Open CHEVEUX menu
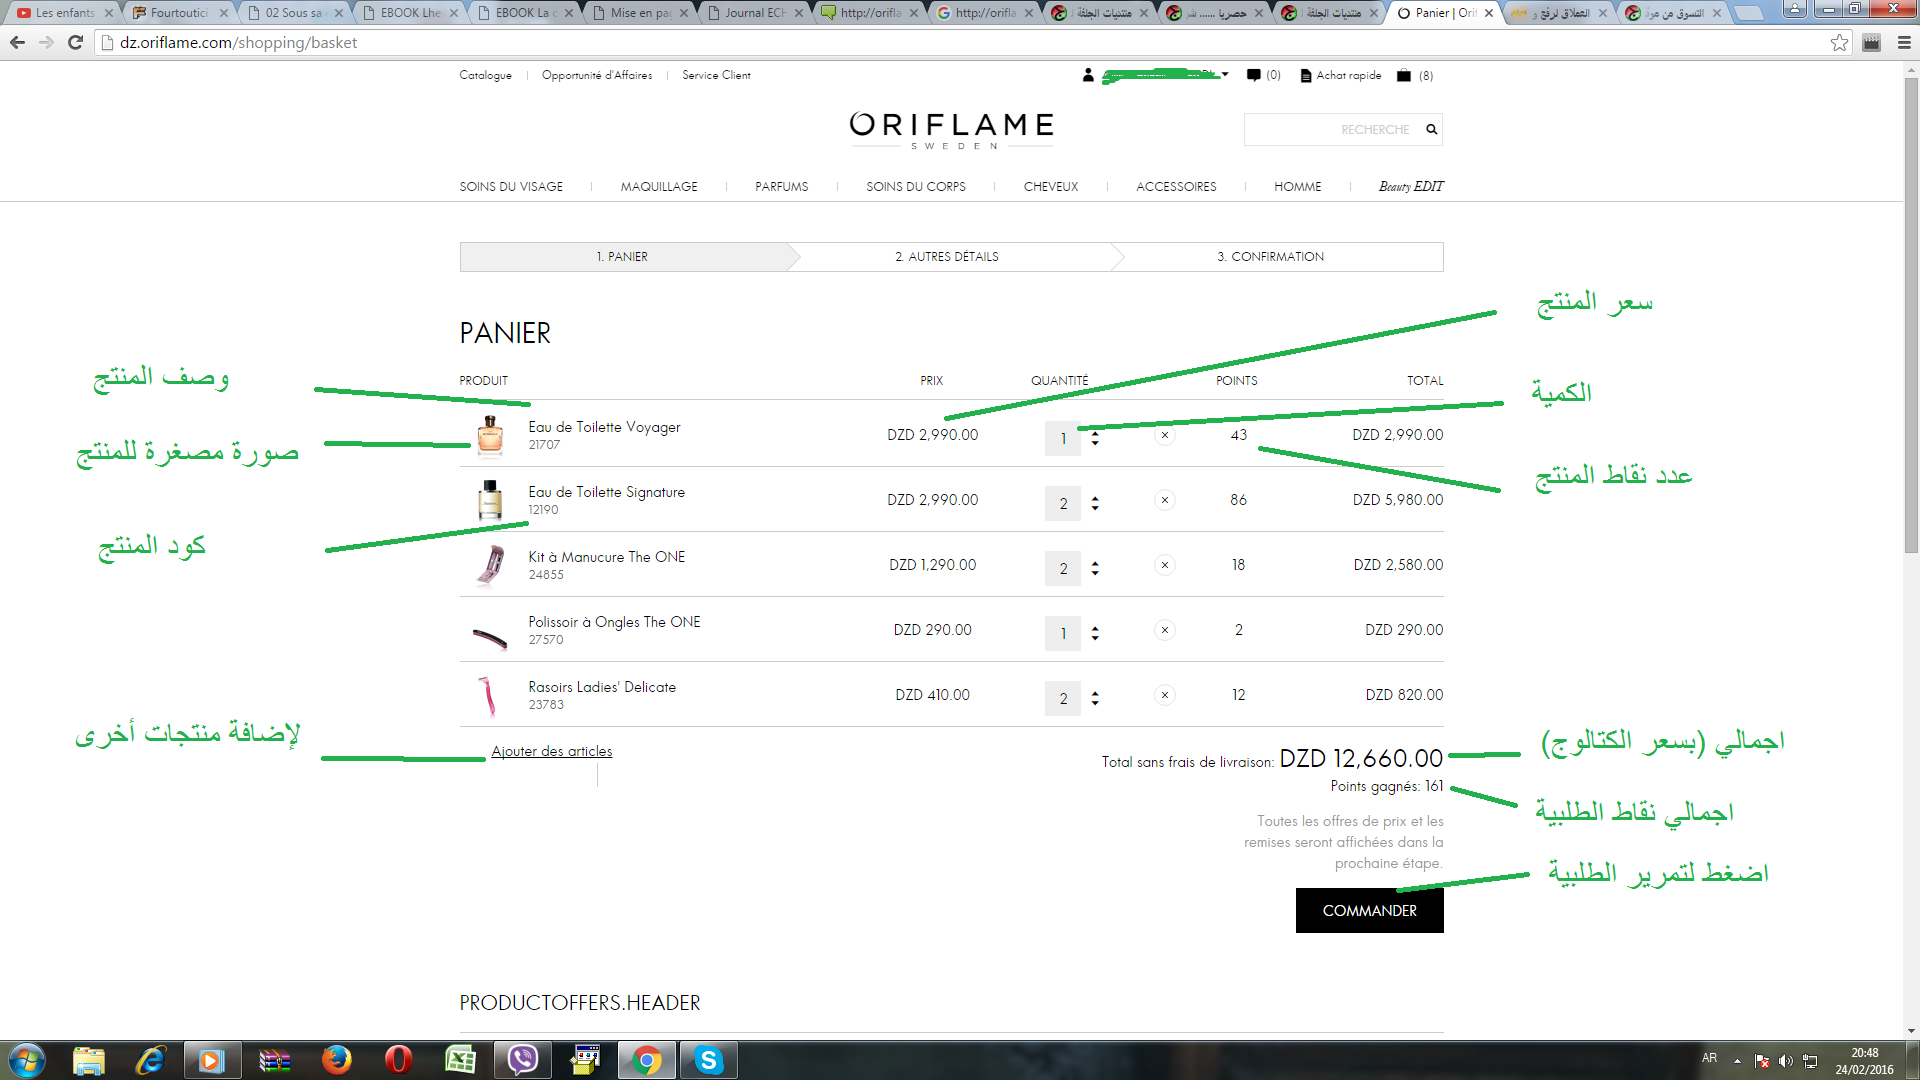Screen dimensions: 1920x1080 [1051, 186]
